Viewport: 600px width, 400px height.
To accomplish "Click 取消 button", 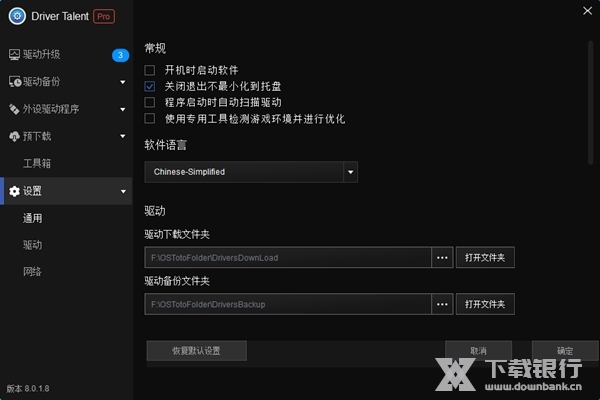I will tap(478, 351).
